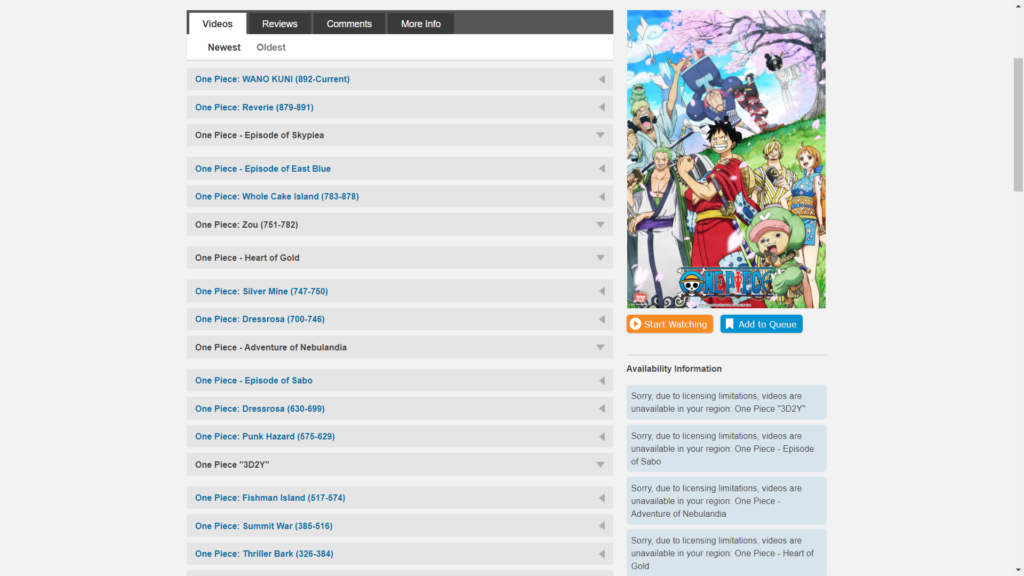
Task: Collapse the Adventure of Nebulandia arrow
Action: (600, 347)
